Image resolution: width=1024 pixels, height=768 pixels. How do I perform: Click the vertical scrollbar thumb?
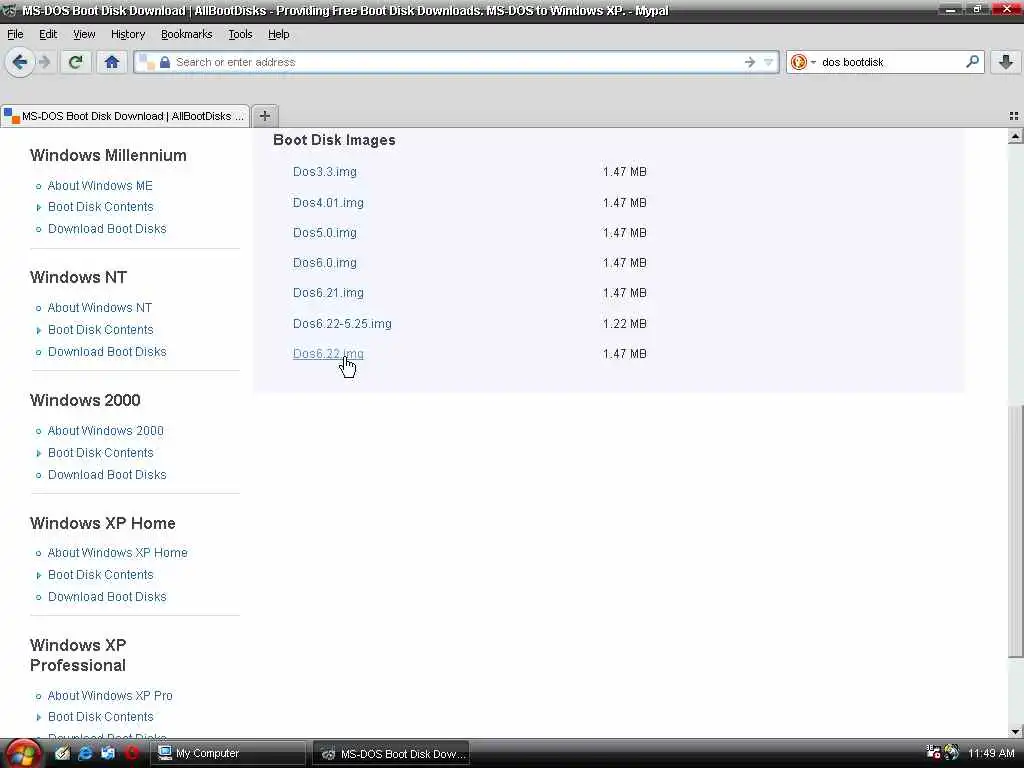[x=1016, y=530]
